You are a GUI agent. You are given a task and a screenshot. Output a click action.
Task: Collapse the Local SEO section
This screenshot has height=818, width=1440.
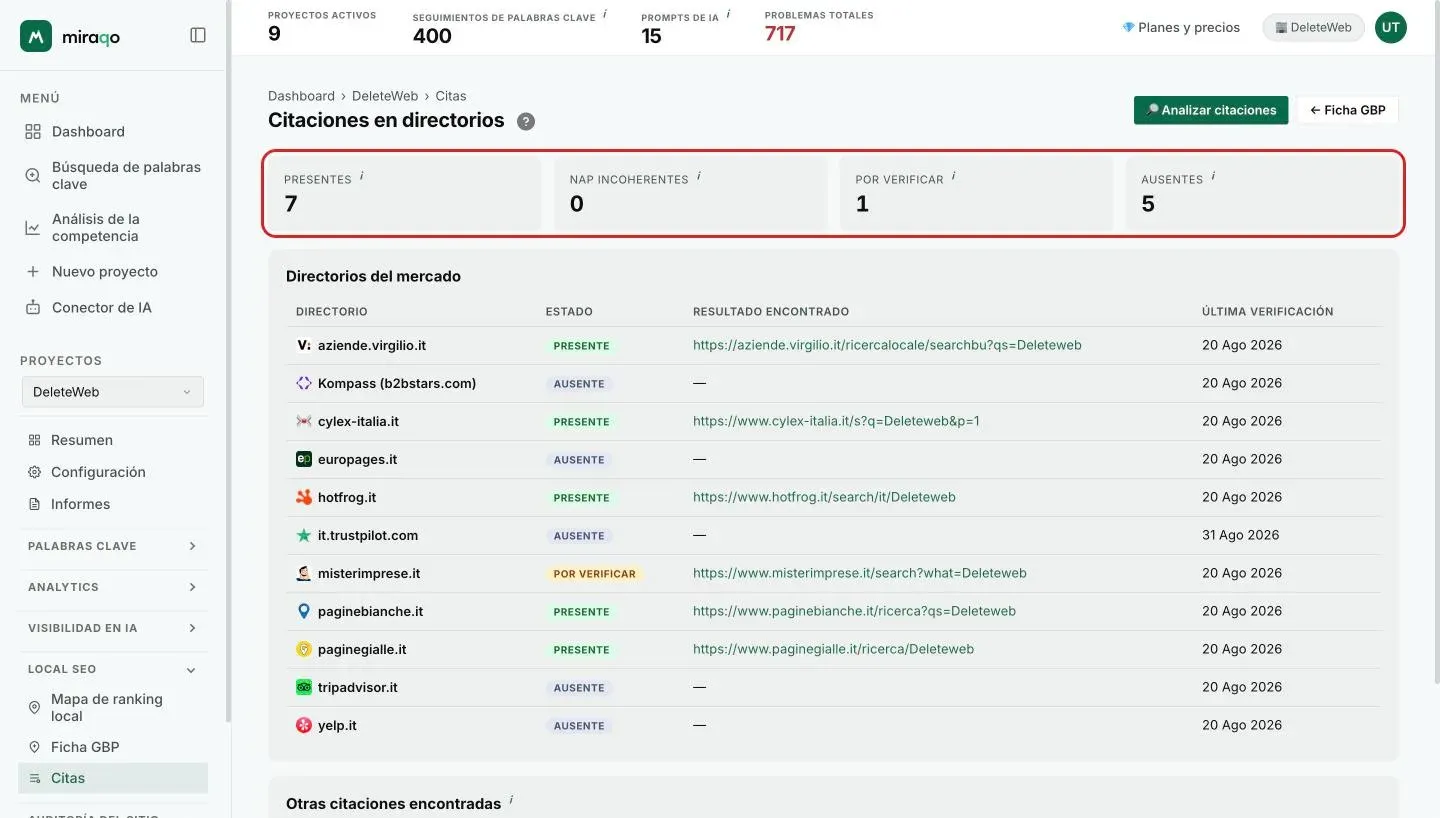113,669
